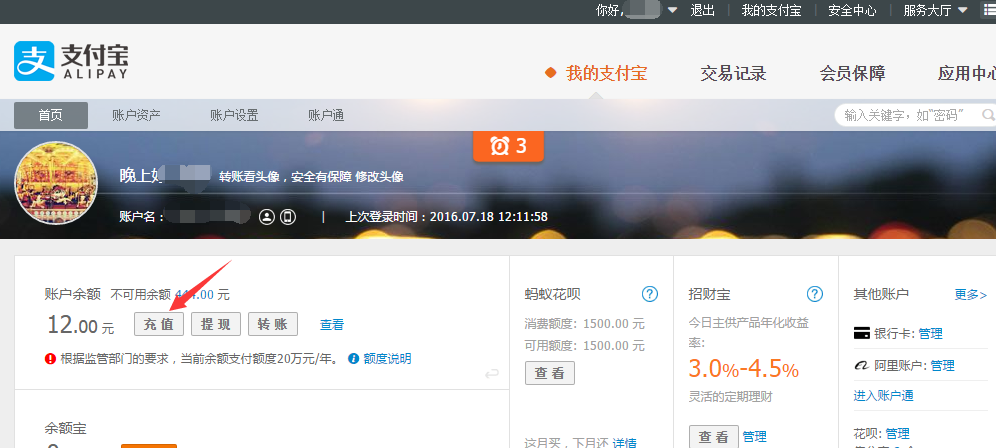Open 额度说明 link

point(387,358)
